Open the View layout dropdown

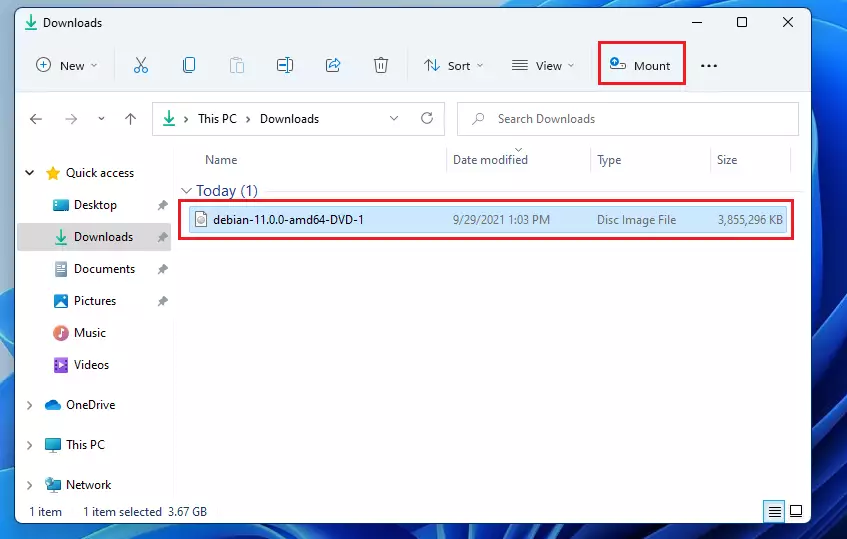542,65
